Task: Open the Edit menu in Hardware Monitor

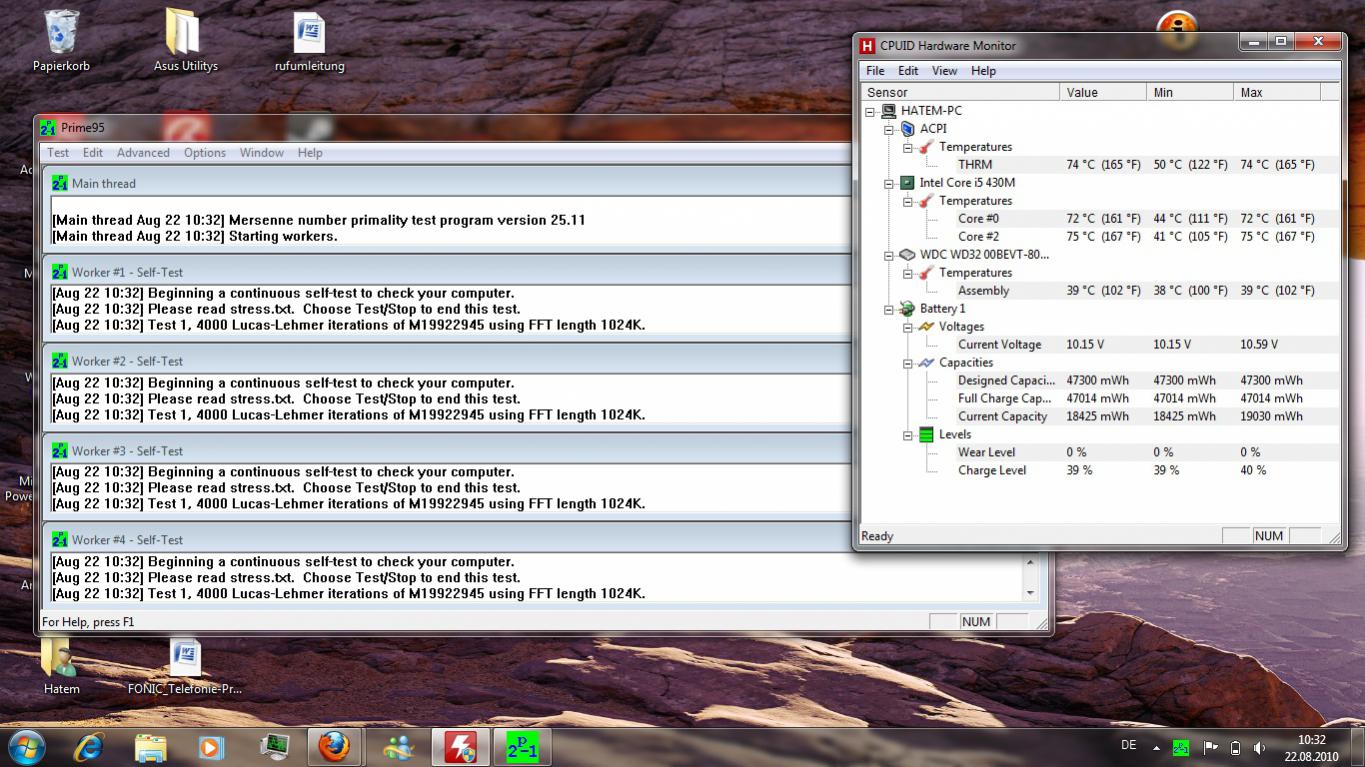Action: coord(908,71)
